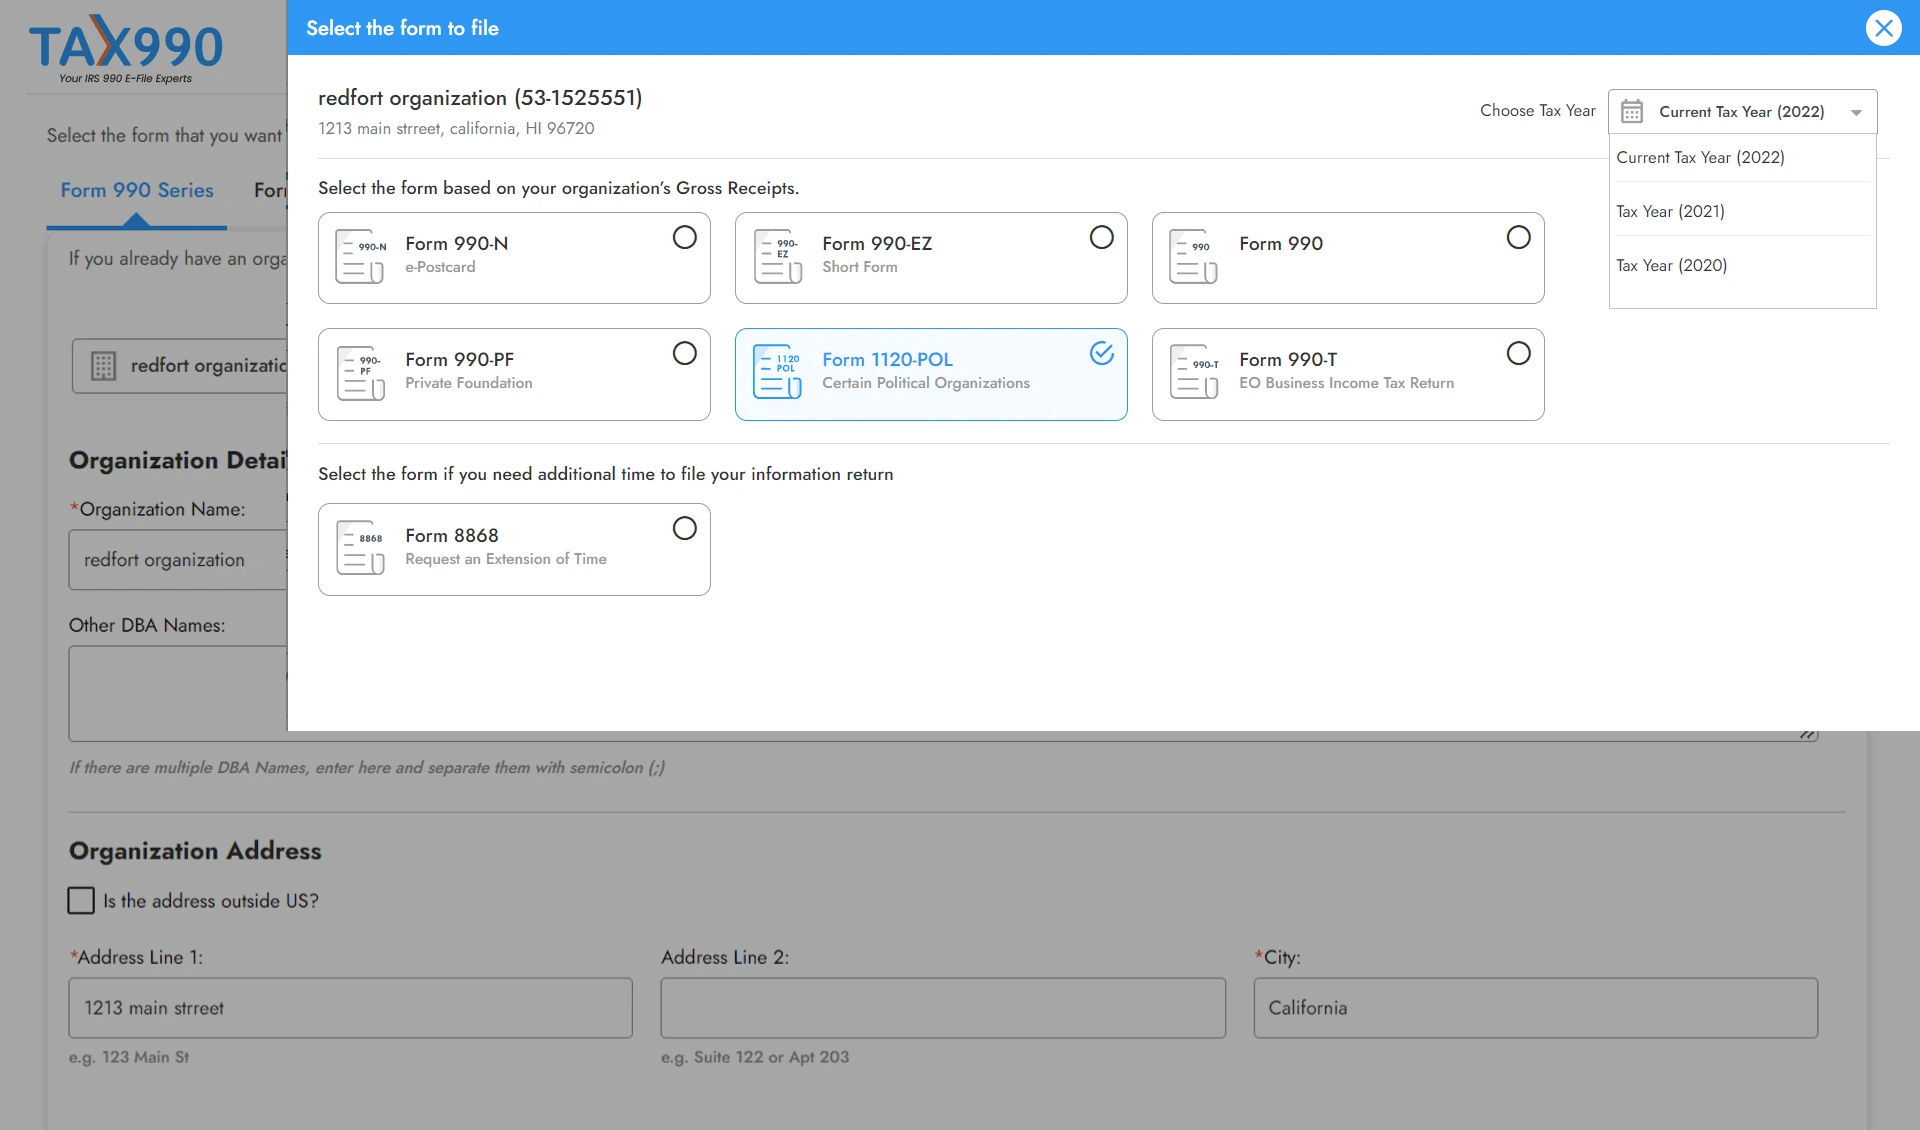Click the calendar icon in tax year selector

click(x=1632, y=111)
